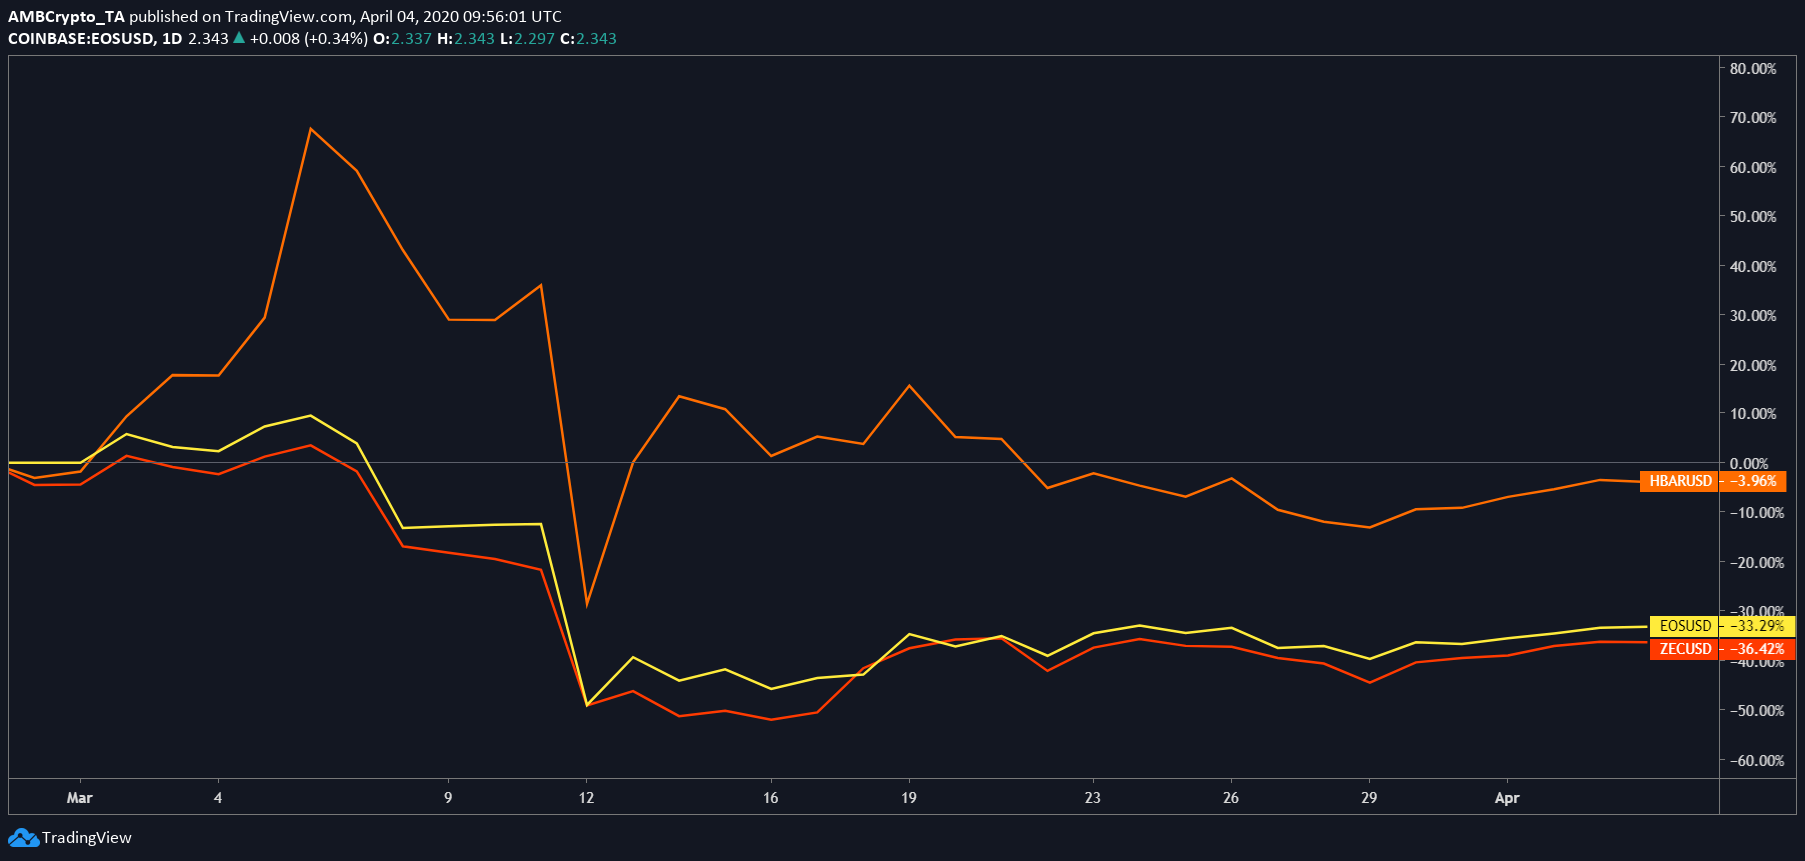1805x861 pixels.
Task: Click the TradingView cloud logo icon
Action: tap(23, 838)
